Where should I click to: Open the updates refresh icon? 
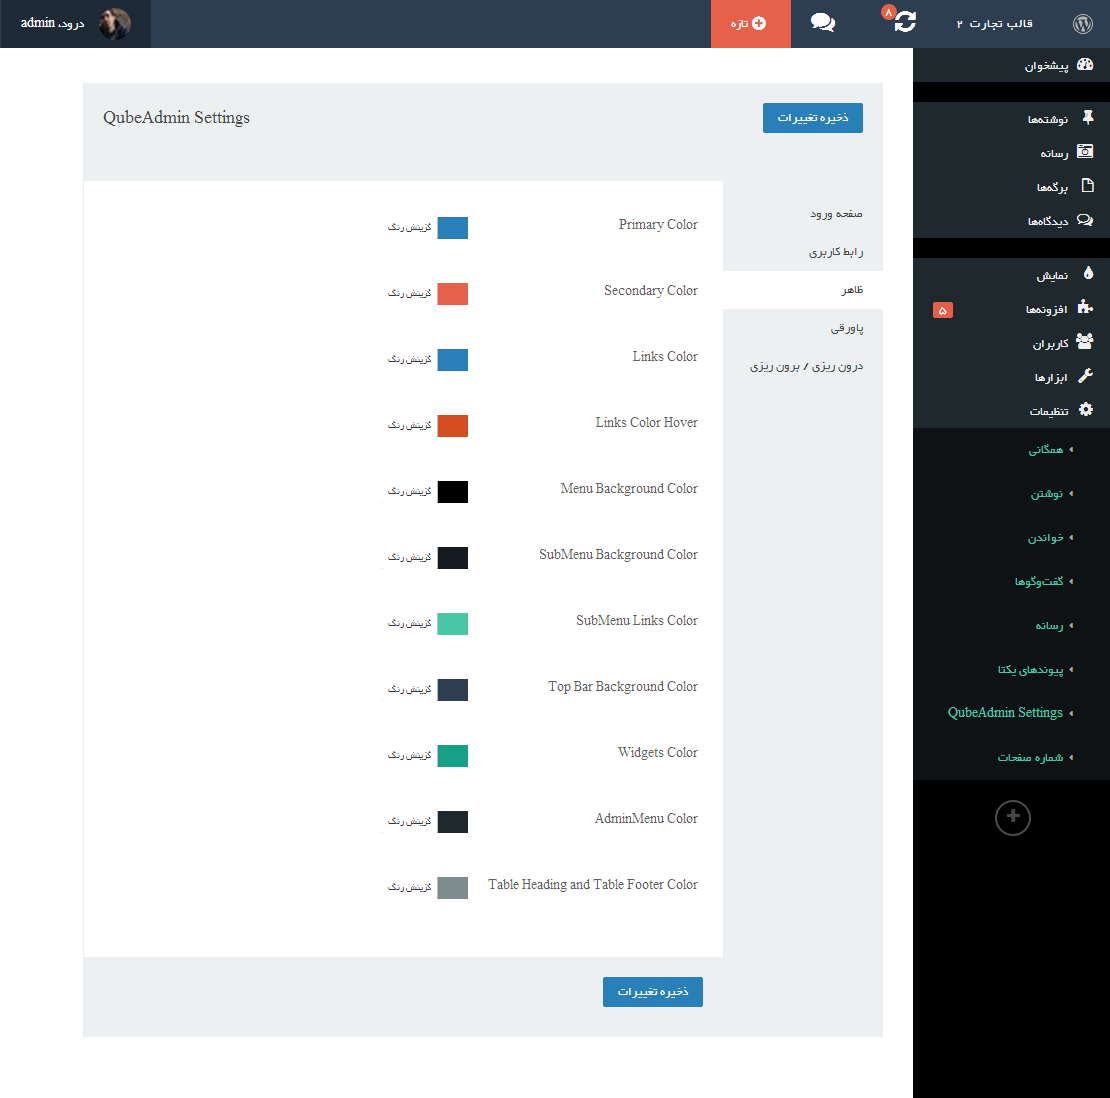905,22
